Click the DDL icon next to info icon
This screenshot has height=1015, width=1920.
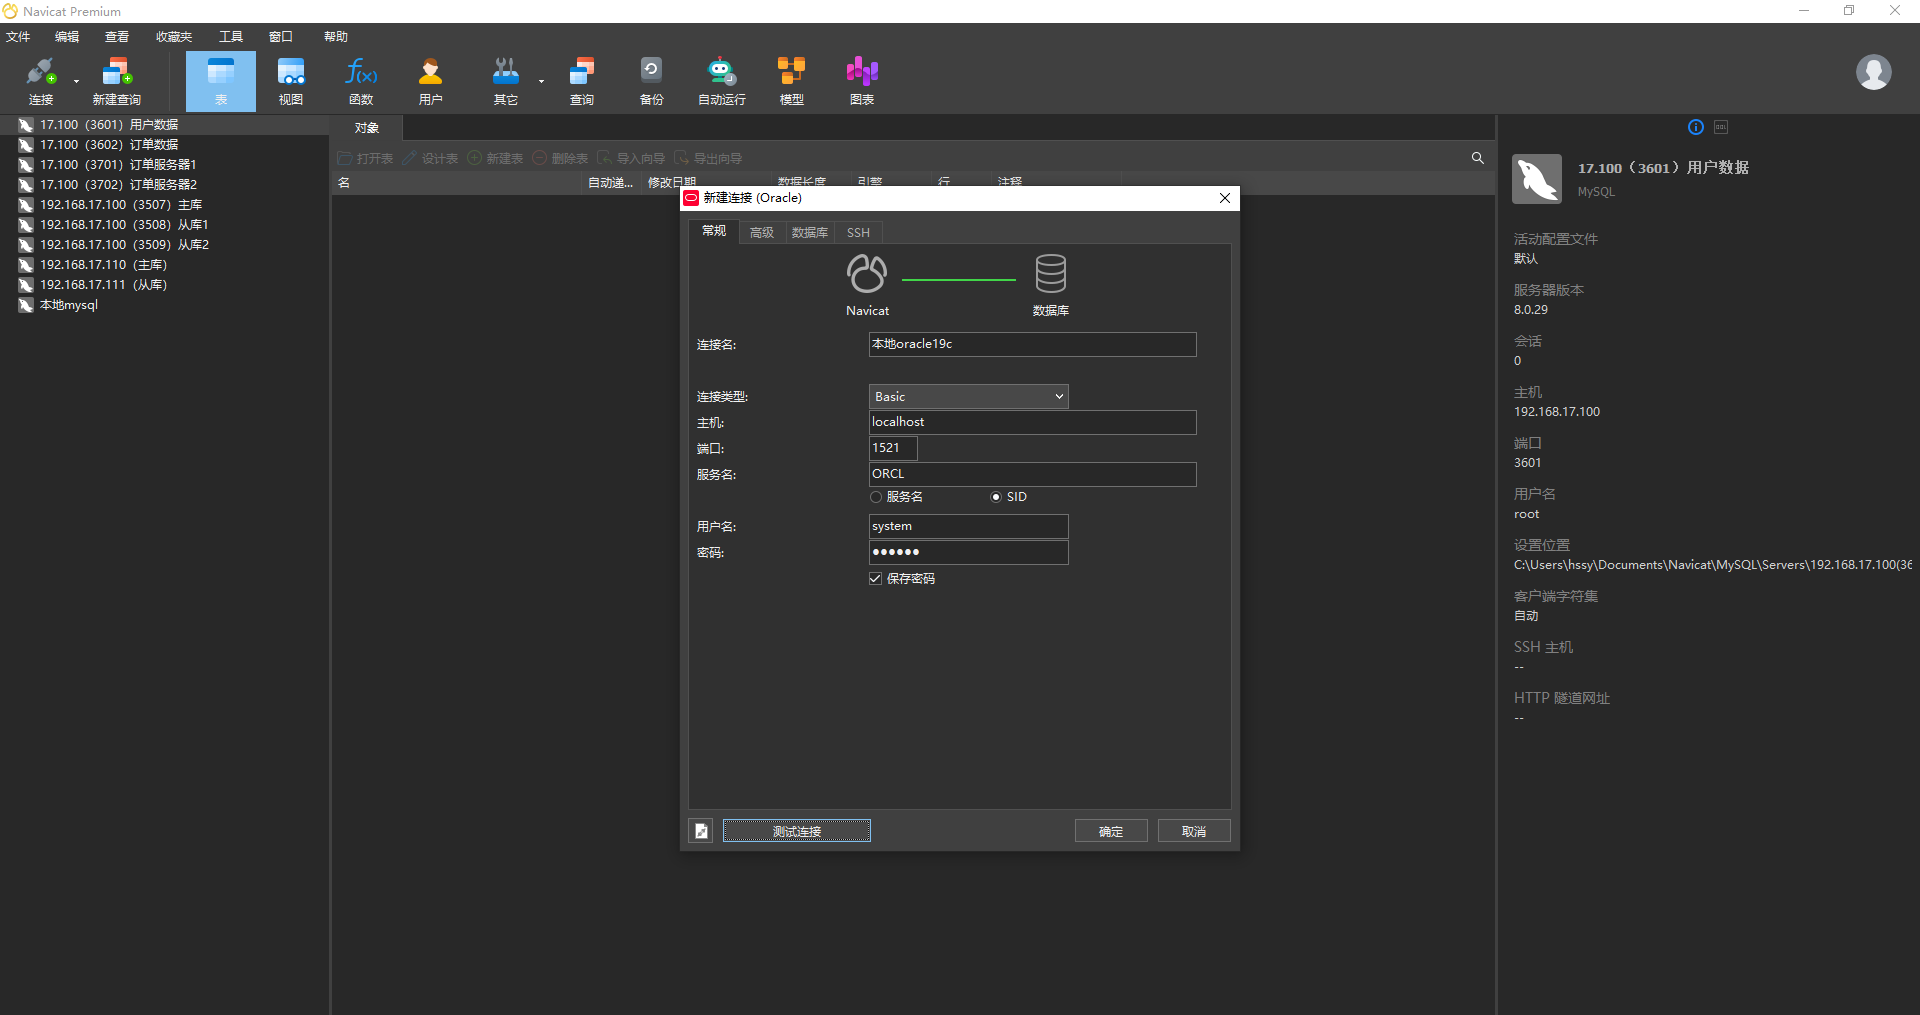coord(1721,127)
